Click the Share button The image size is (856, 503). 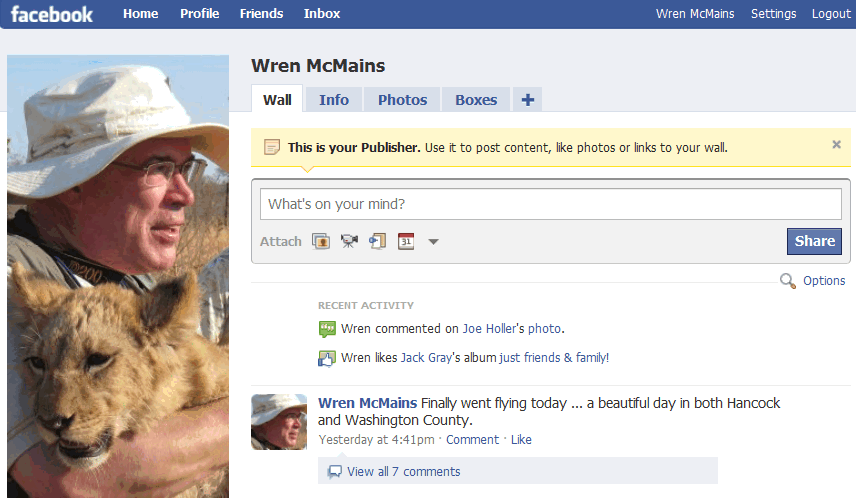pos(814,241)
